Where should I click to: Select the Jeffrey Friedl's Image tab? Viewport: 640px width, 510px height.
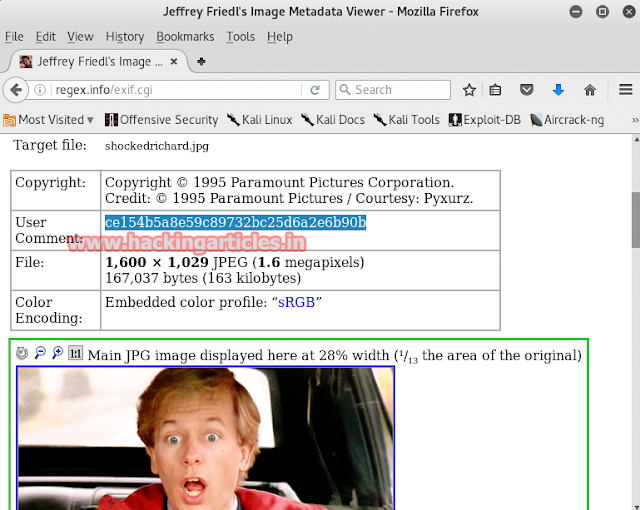pyautogui.click(x=98, y=62)
